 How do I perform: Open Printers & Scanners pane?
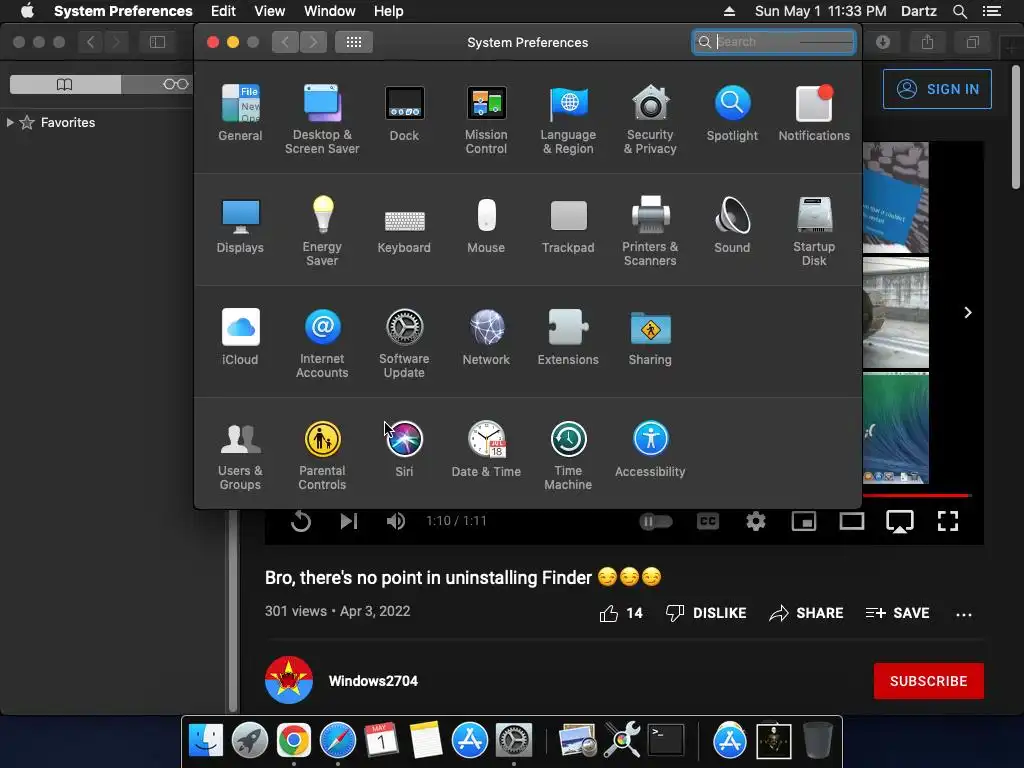pyautogui.click(x=650, y=231)
